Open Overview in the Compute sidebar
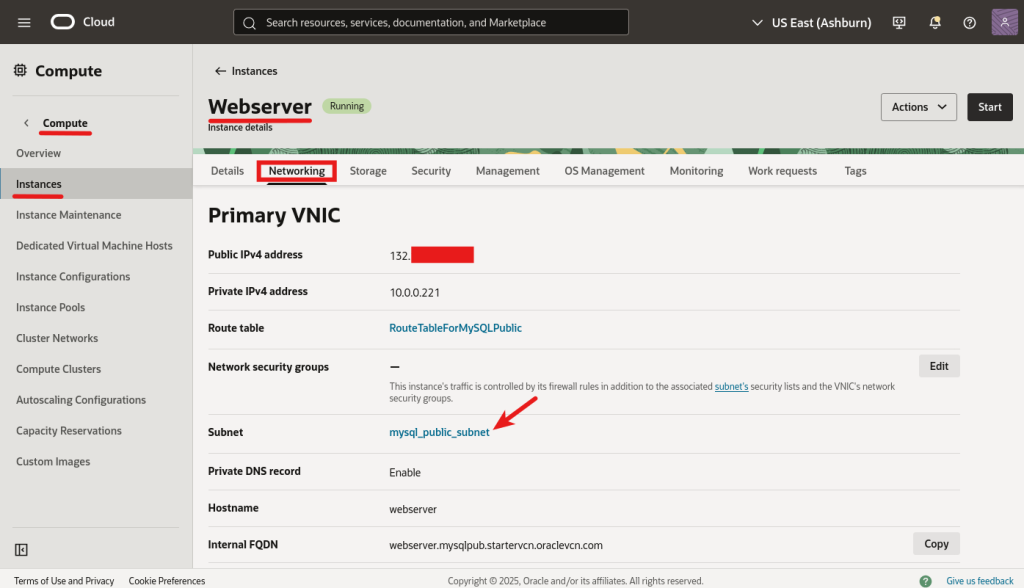This screenshot has height=588, width=1024. [x=39, y=153]
